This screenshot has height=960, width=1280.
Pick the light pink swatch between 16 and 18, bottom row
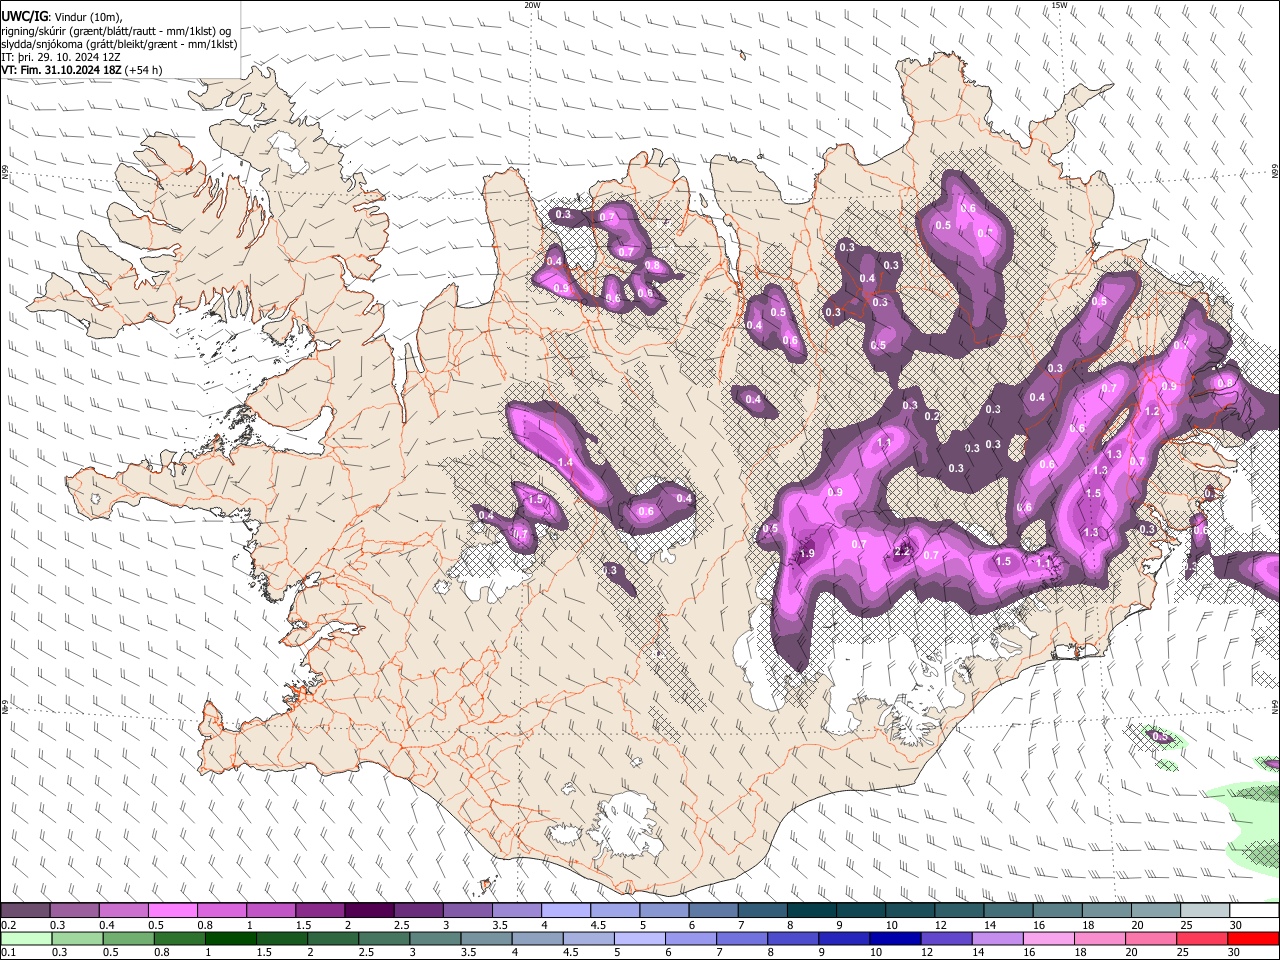pyautogui.click(x=1049, y=938)
